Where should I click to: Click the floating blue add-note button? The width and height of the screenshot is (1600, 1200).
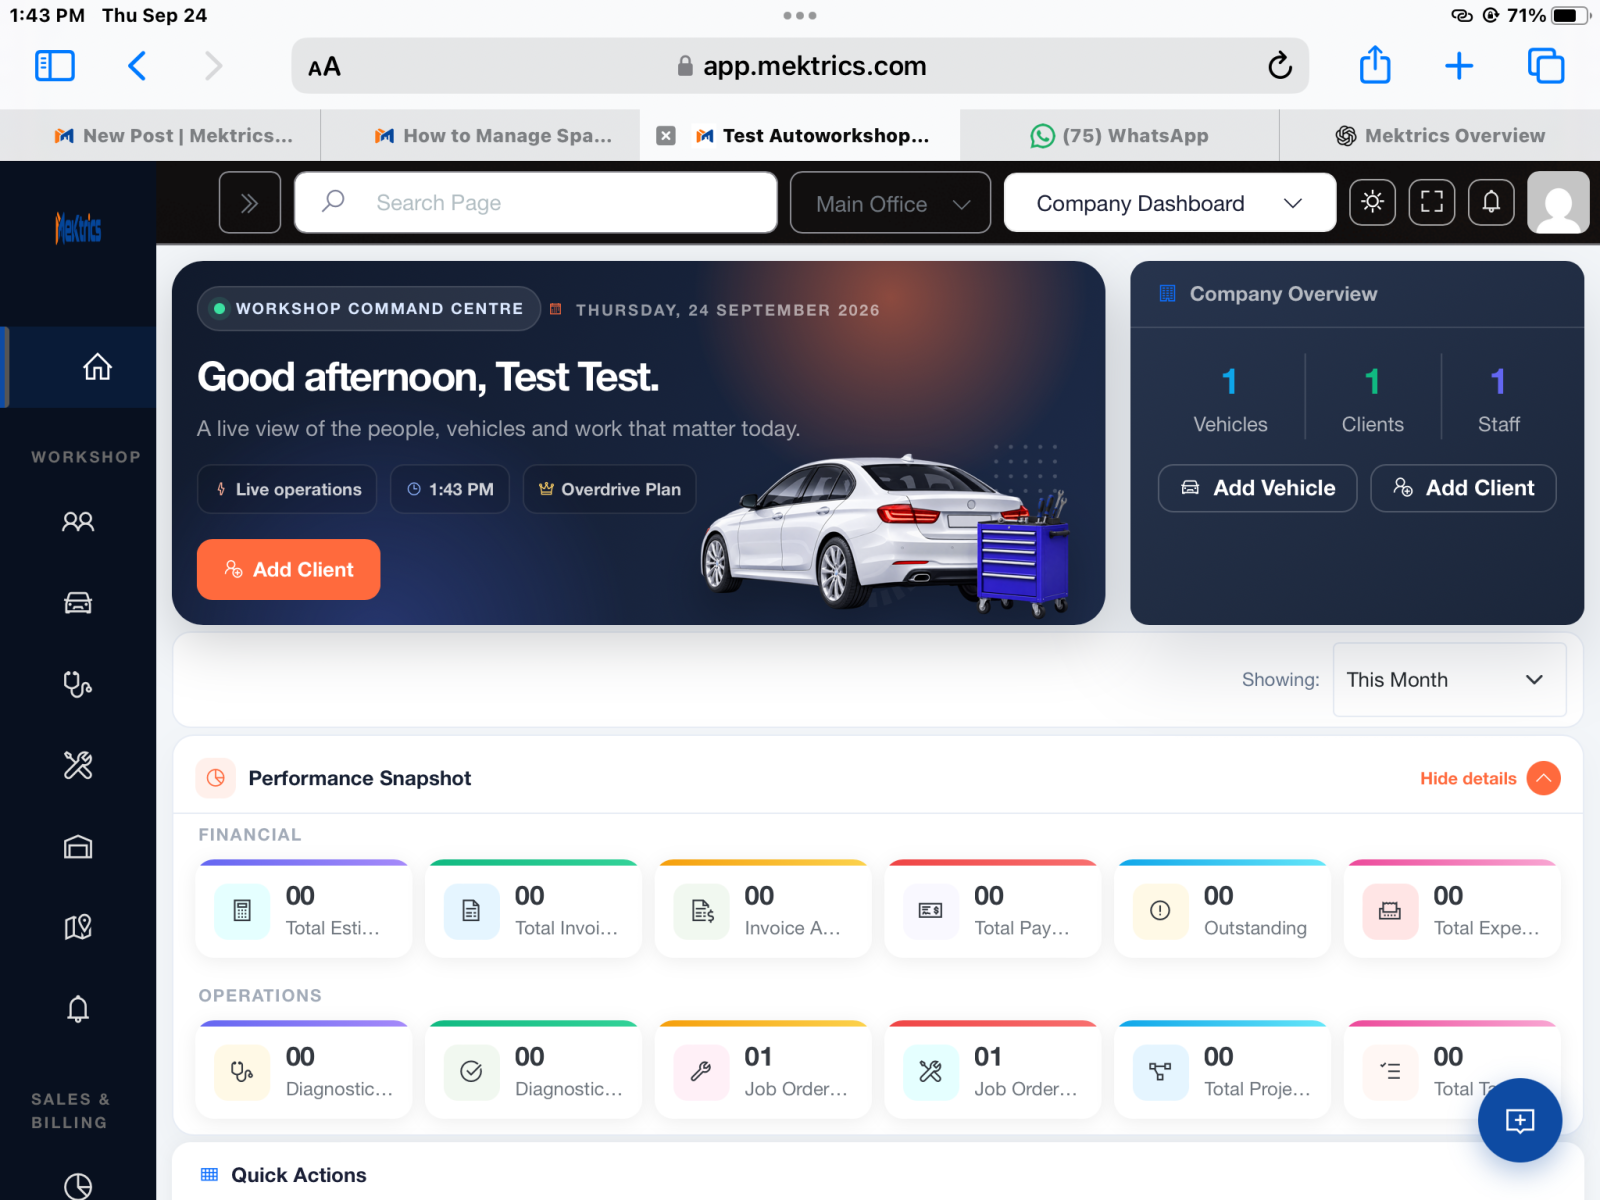1520,1120
